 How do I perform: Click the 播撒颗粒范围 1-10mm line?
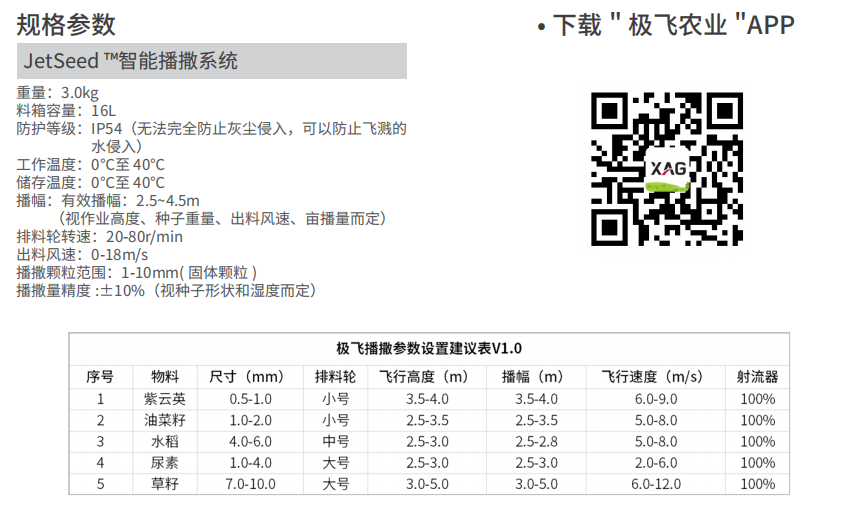coord(137,272)
